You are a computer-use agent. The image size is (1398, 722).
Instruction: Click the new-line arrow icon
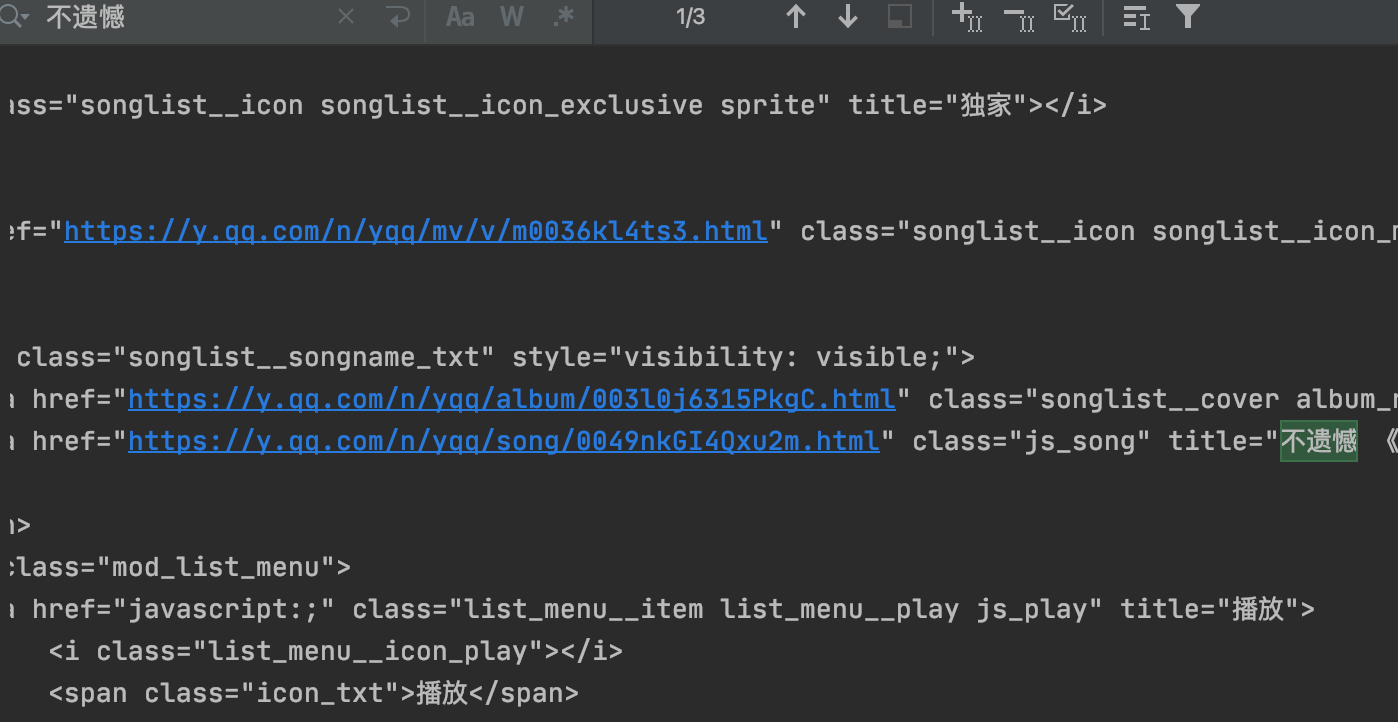click(398, 16)
